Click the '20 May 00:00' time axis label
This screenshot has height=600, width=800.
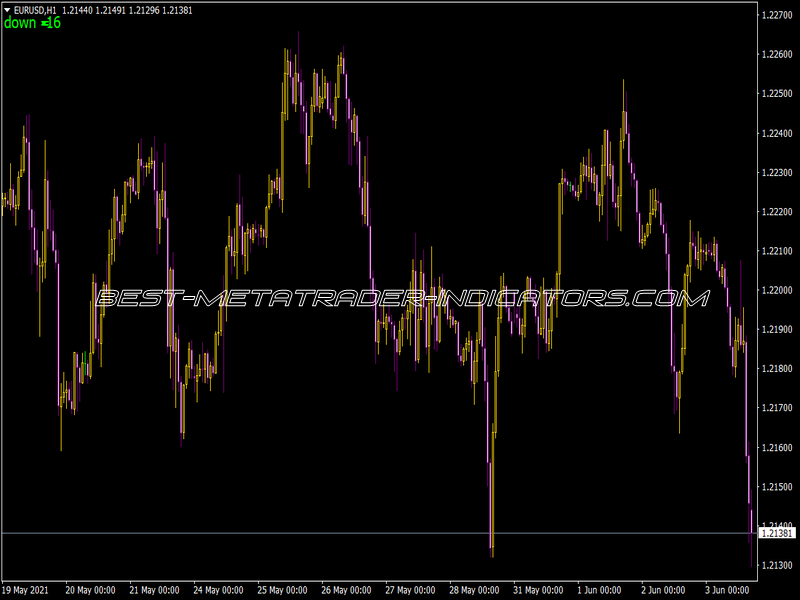pos(90,590)
